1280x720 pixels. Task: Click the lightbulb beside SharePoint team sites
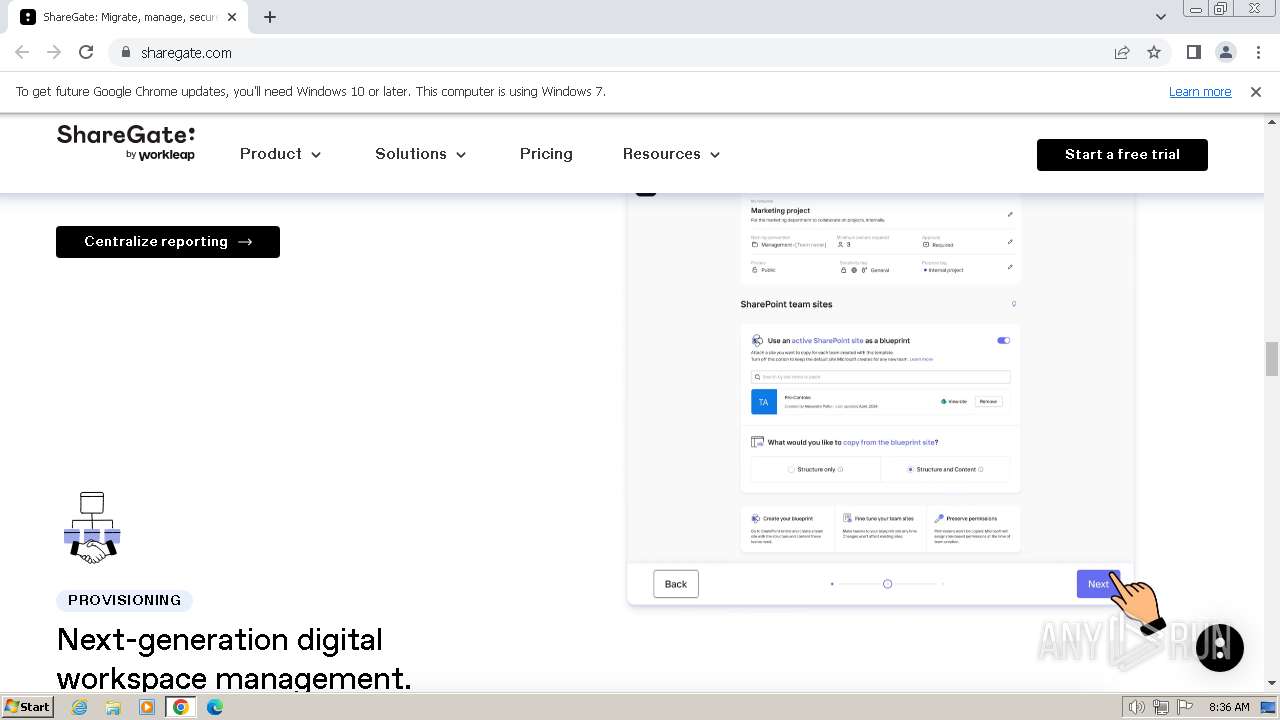click(1013, 304)
